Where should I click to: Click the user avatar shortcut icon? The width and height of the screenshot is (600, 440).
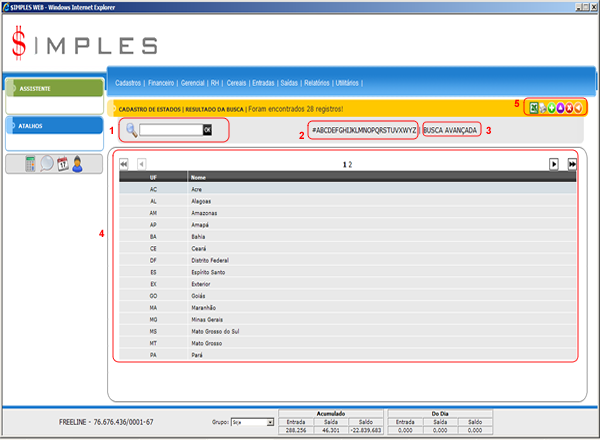[76, 164]
